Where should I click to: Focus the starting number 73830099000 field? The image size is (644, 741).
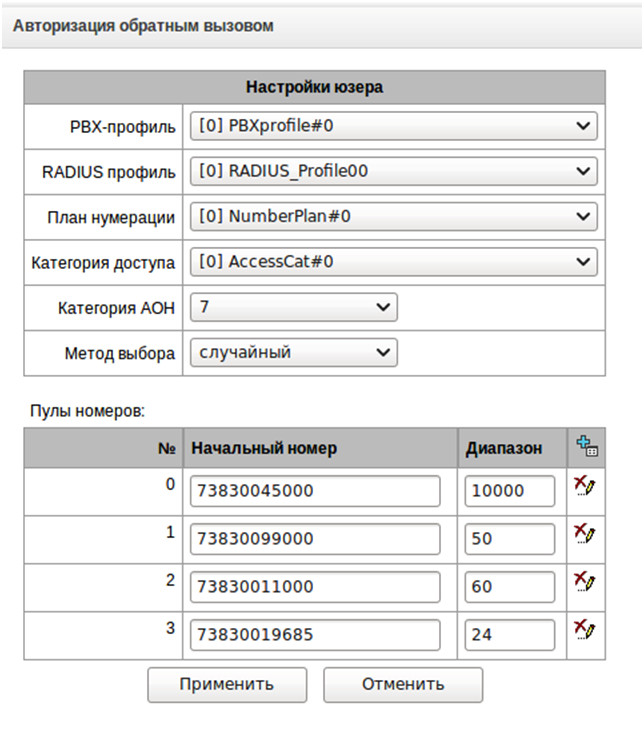tap(315, 539)
